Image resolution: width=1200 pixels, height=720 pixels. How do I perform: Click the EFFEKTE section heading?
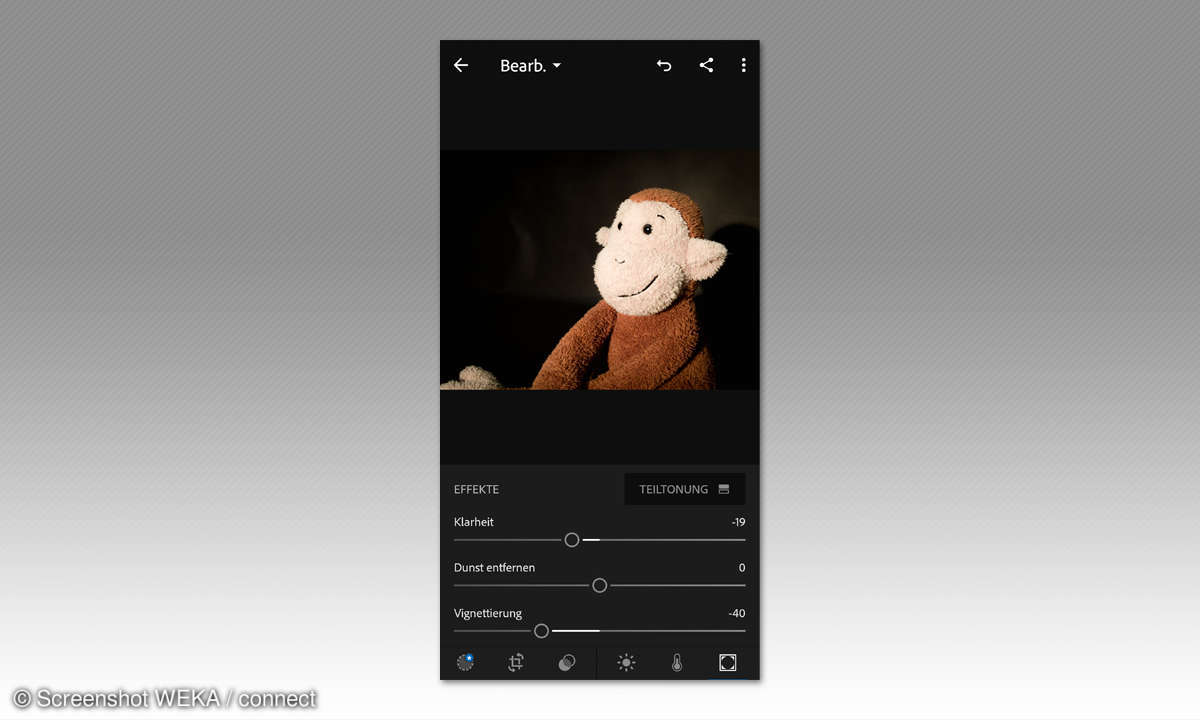(x=476, y=489)
